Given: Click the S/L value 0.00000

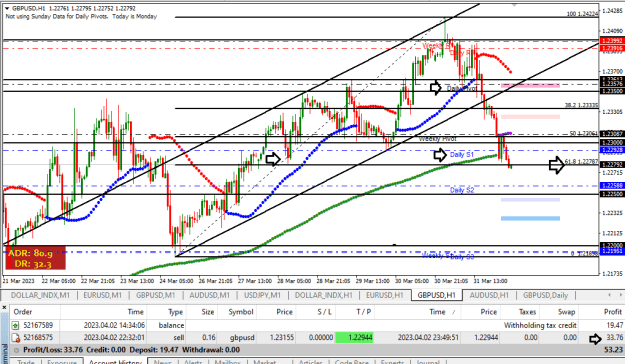Looking at the screenshot, I should click(321, 338).
